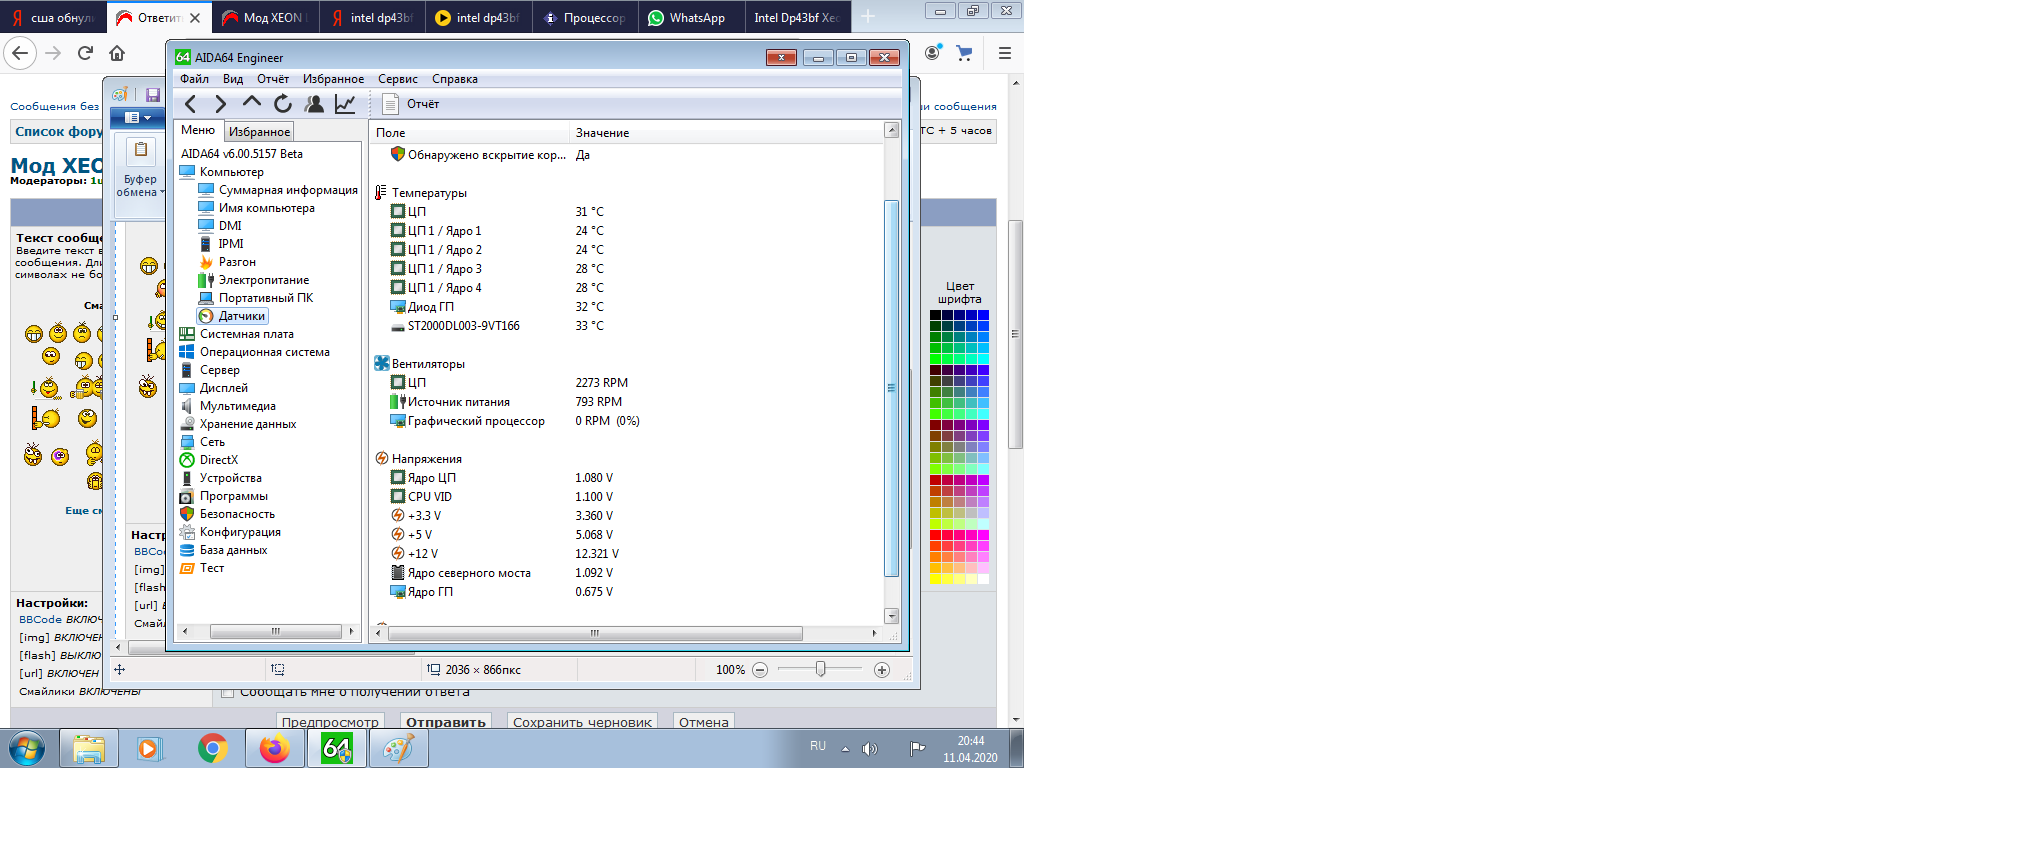
Task: Open the Файл menu in AIDA64
Action: point(194,79)
